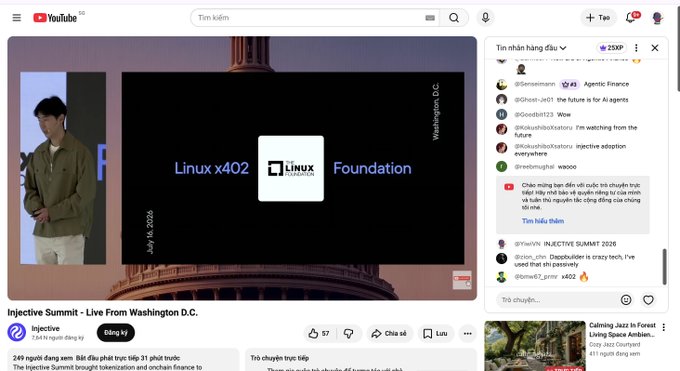Close the live chat panel

[655, 48]
